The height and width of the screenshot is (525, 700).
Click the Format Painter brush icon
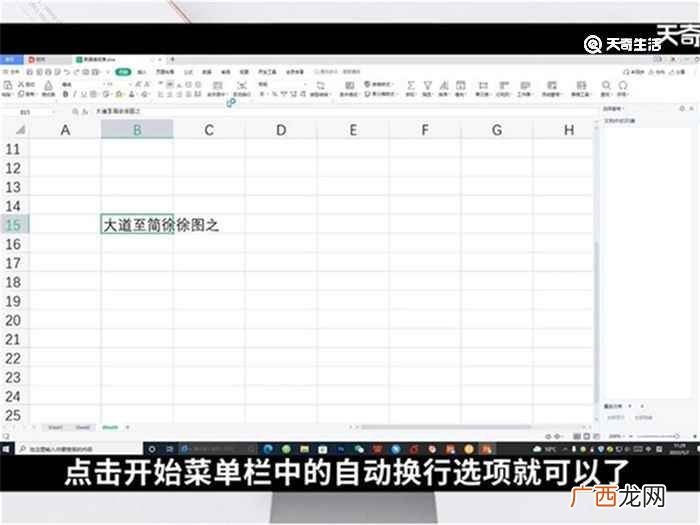(x=48, y=85)
